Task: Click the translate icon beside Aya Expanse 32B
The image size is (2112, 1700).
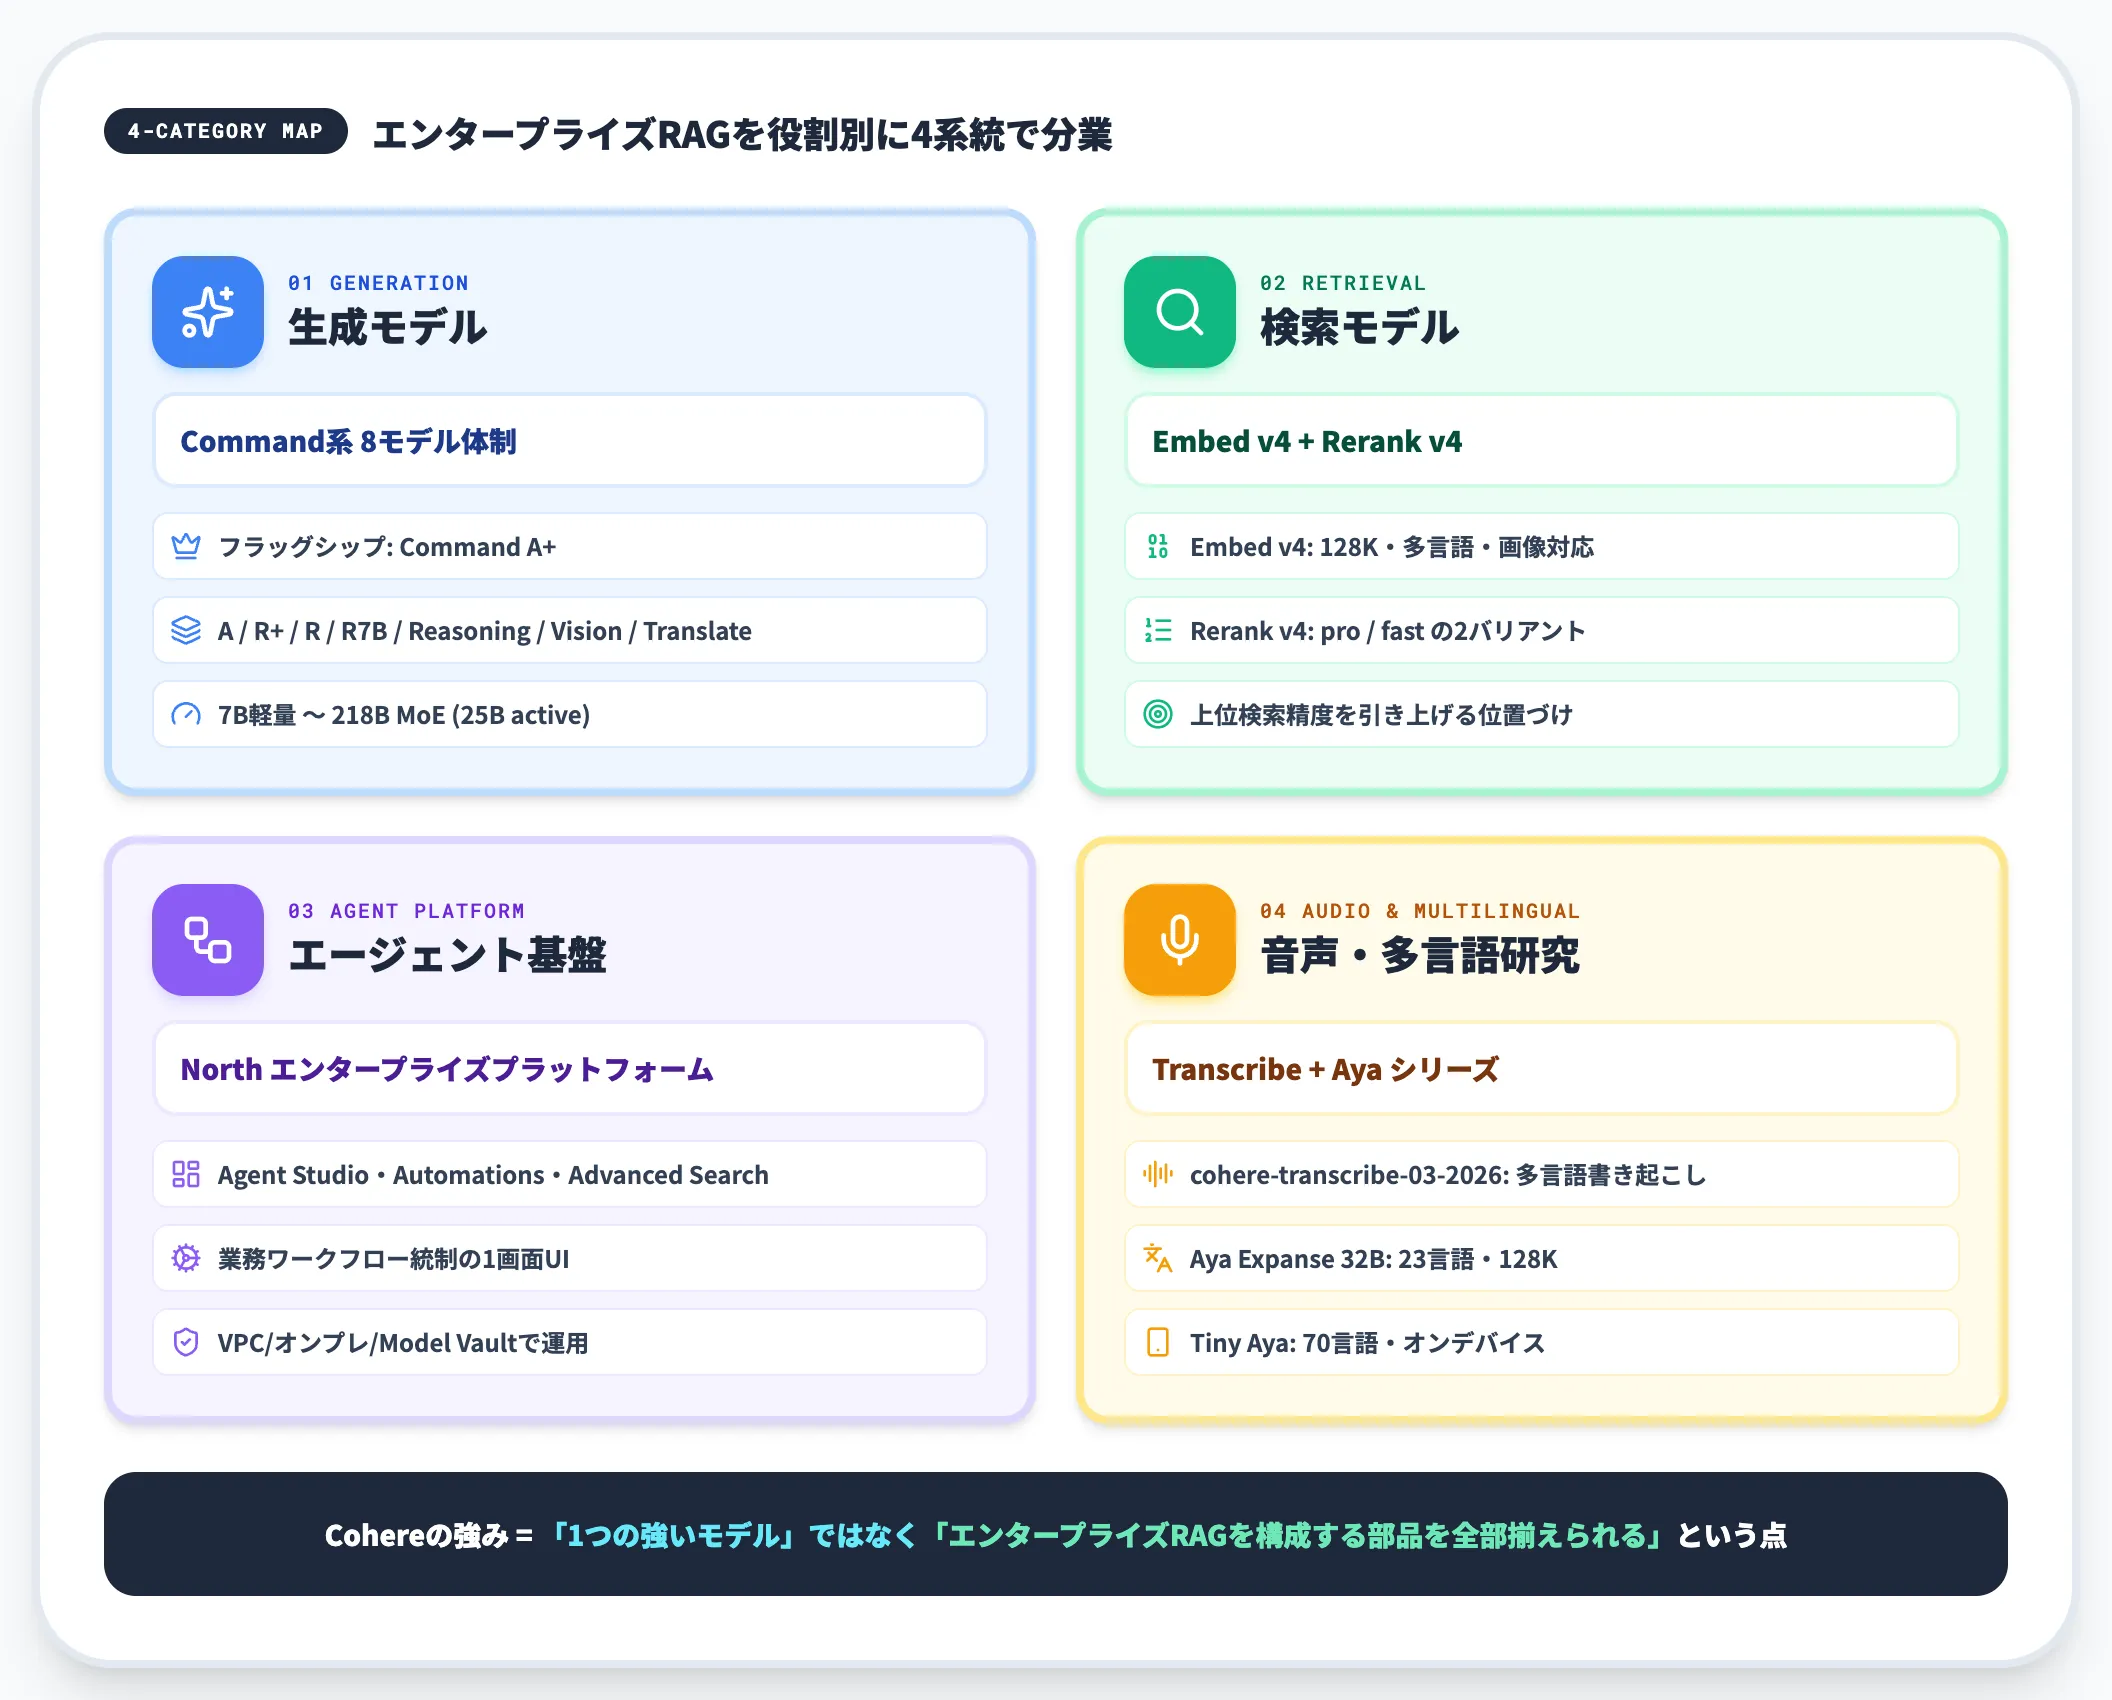Action: pos(1158,1258)
